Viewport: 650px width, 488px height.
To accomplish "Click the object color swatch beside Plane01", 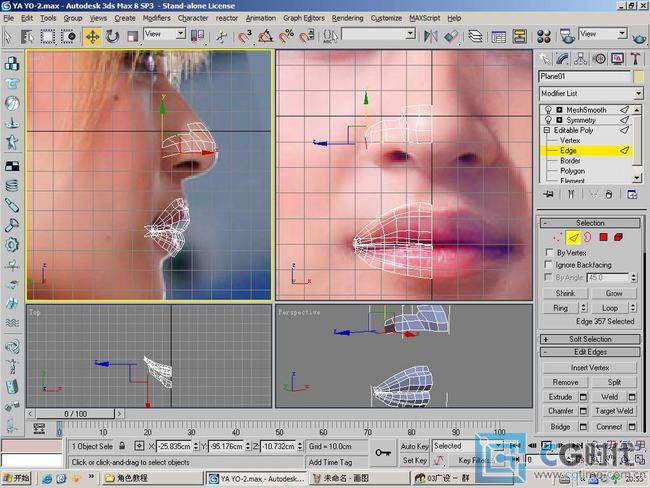I will click(638, 76).
